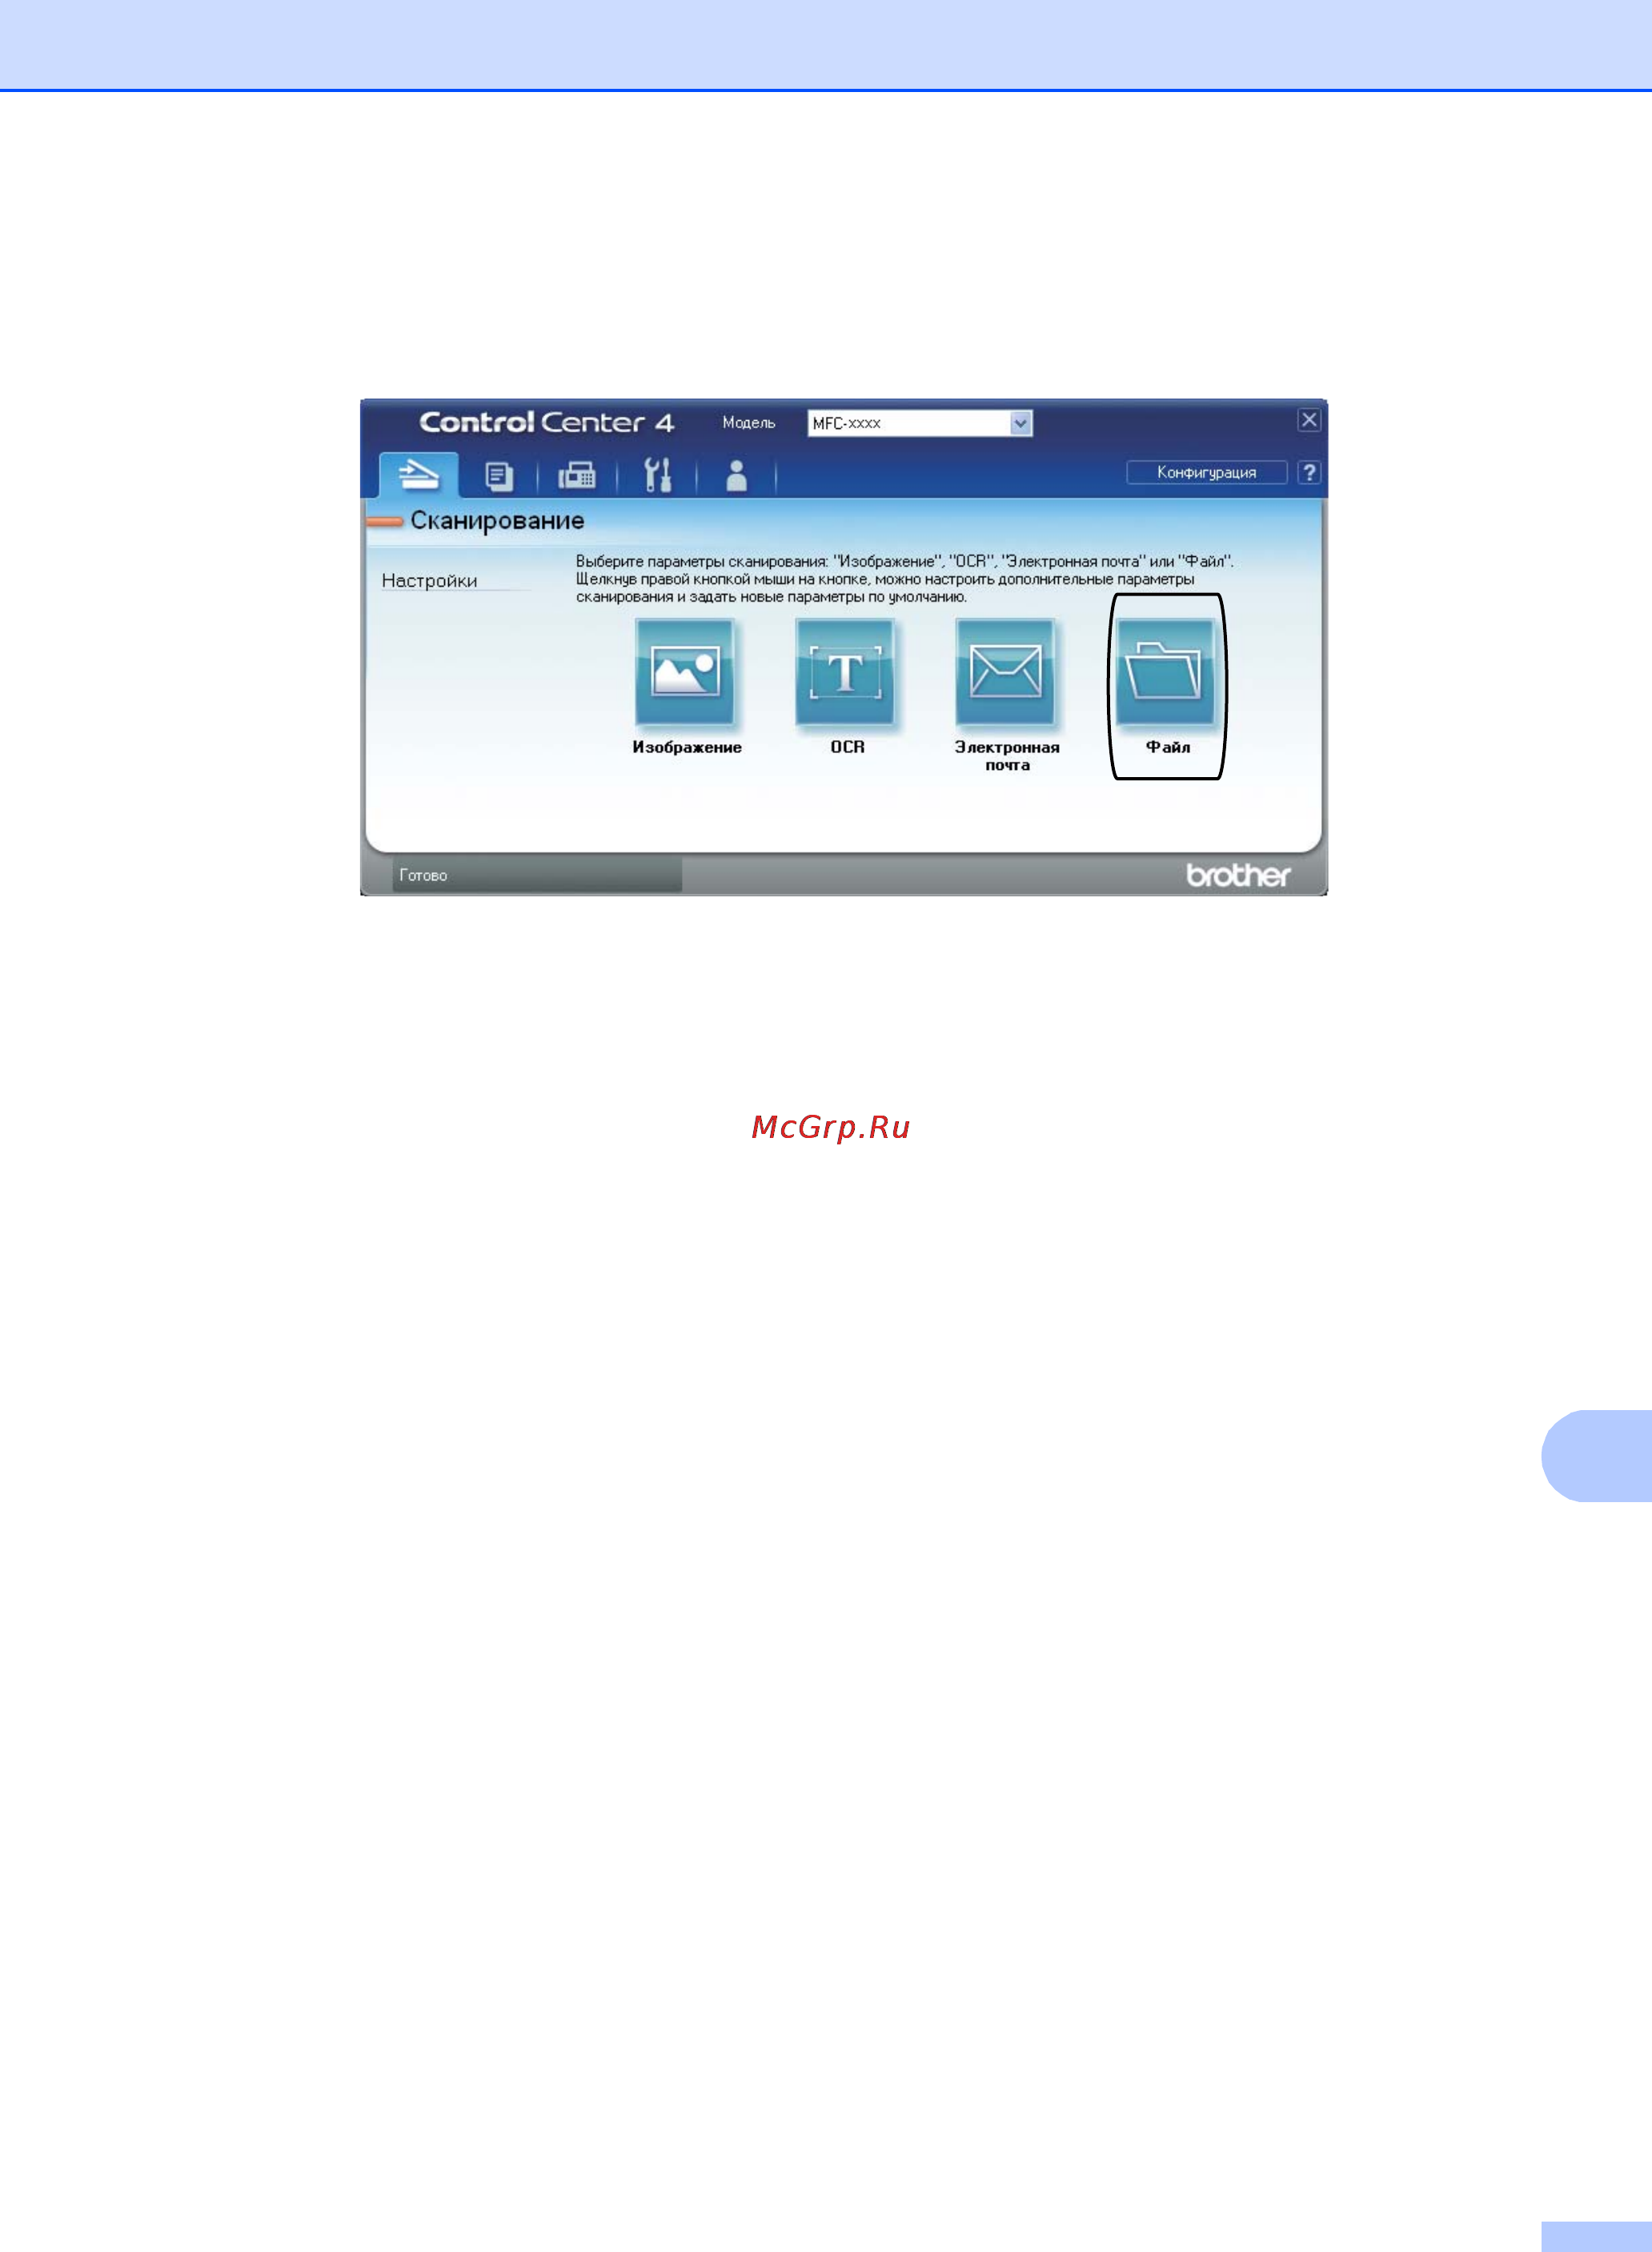Click the Файл folder icon
1652x2252 pixels.
pyautogui.click(x=1165, y=671)
